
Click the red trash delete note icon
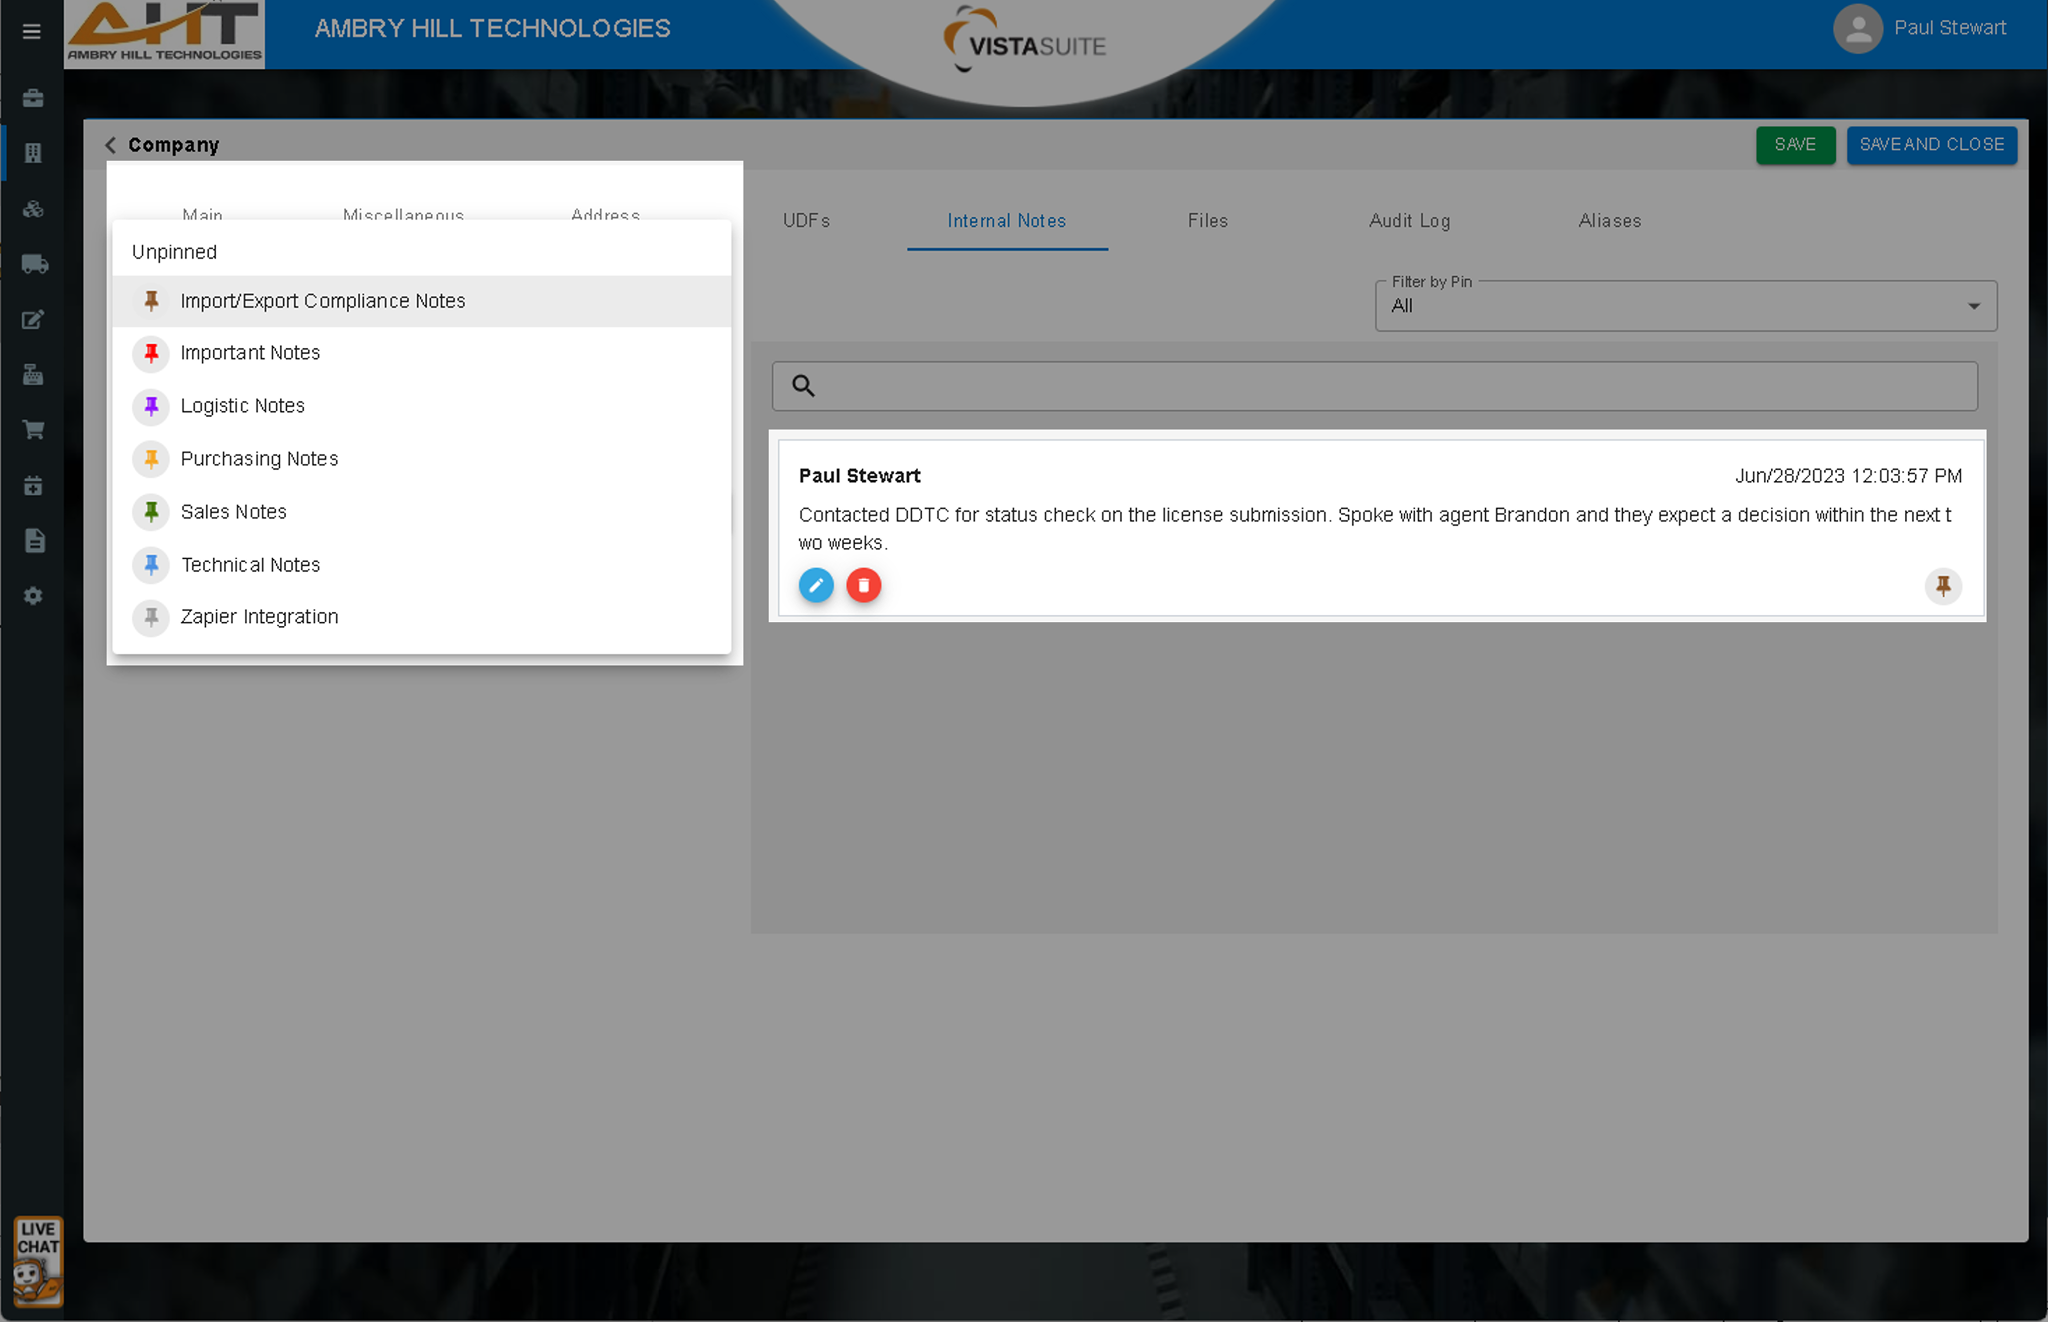click(x=864, y=585)
